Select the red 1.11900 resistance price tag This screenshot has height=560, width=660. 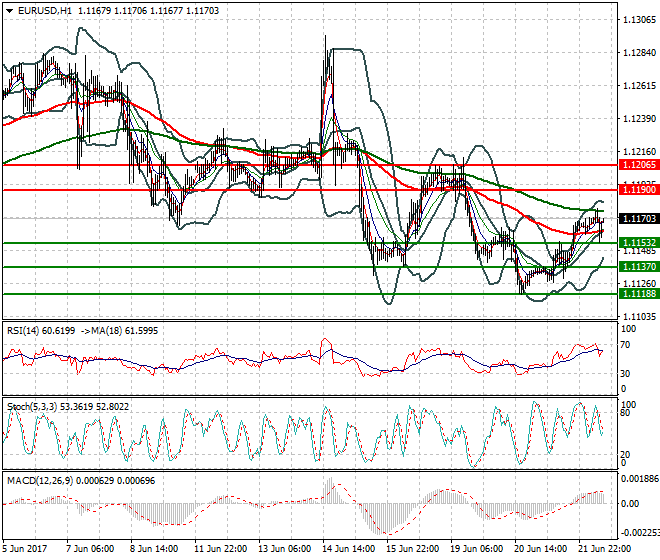pos(638,189)
